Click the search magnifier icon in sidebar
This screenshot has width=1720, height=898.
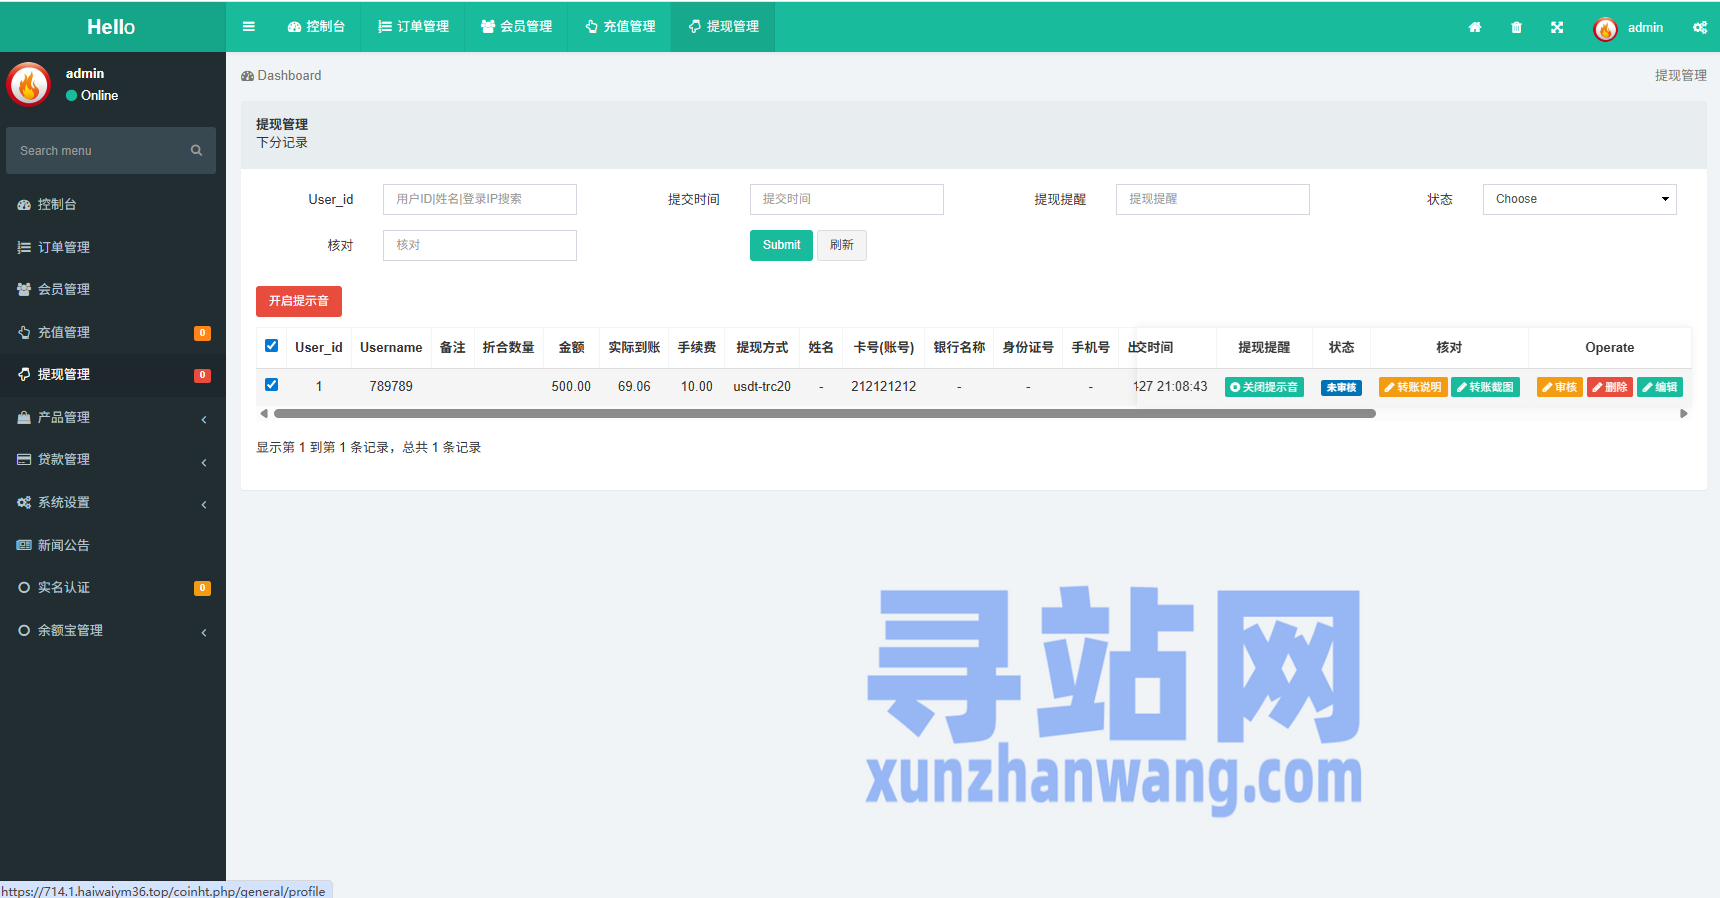coord(196,150)
